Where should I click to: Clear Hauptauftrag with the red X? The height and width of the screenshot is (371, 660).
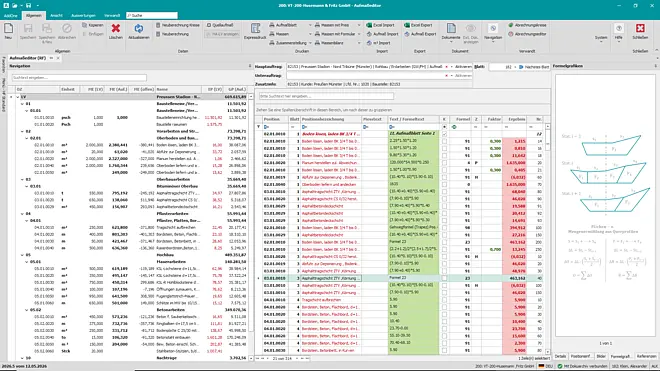click(446, 67)
